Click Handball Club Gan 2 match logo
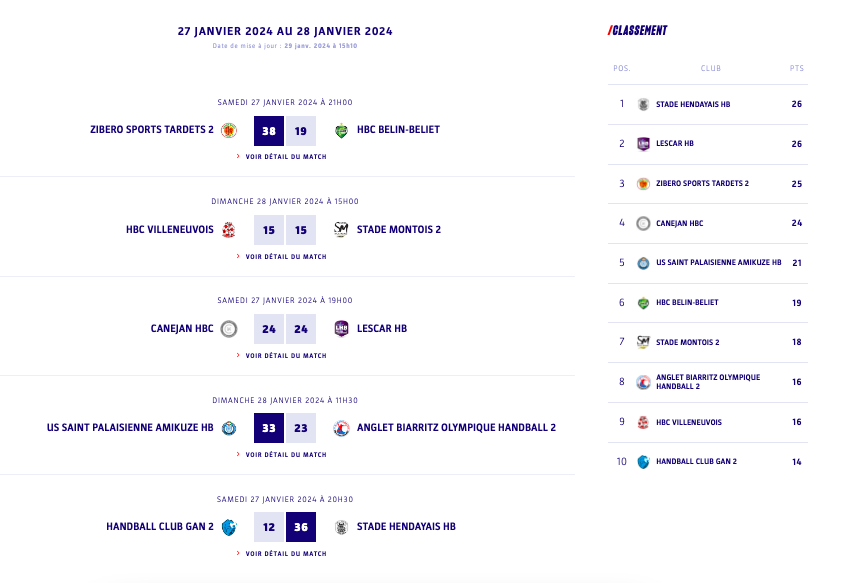This screenshot has height=583, width=853. 229,527
